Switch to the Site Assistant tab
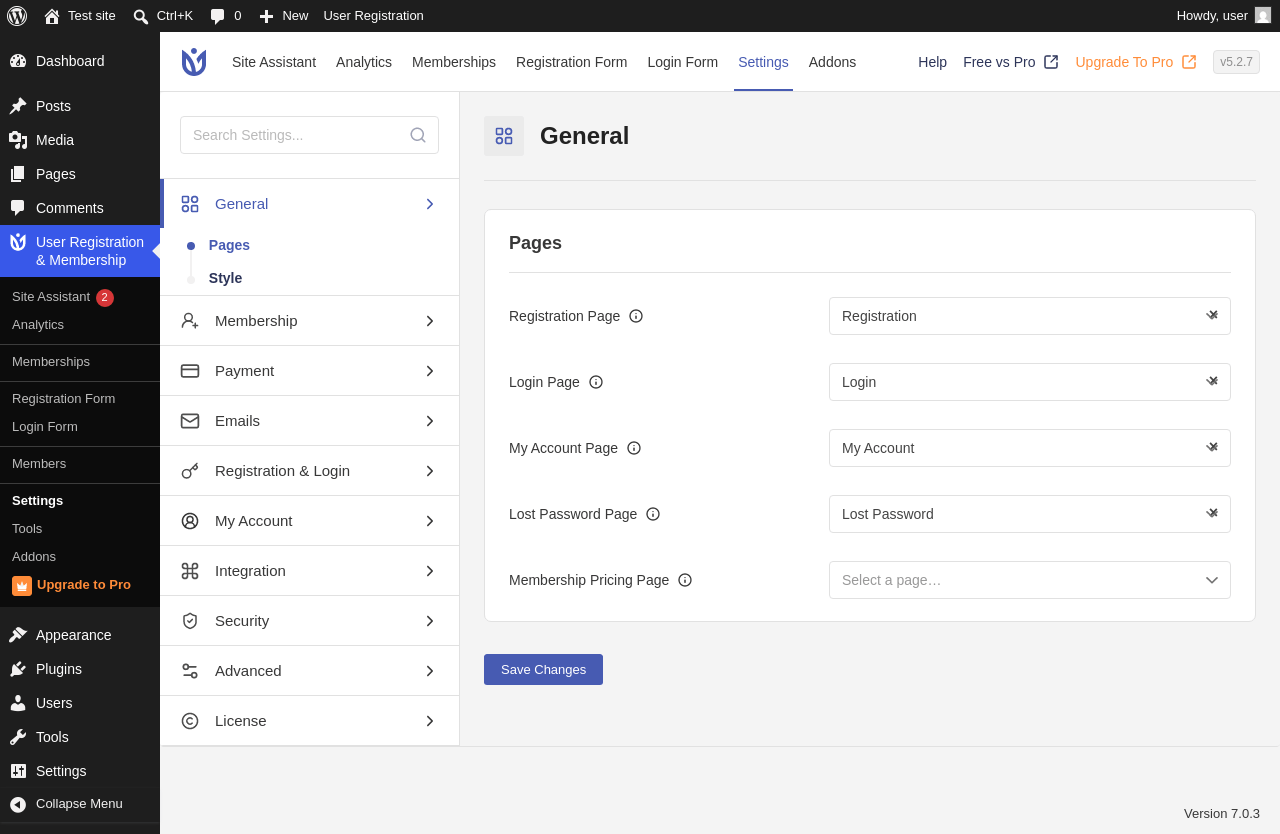1280x834 pixels. tap(274, 62)
